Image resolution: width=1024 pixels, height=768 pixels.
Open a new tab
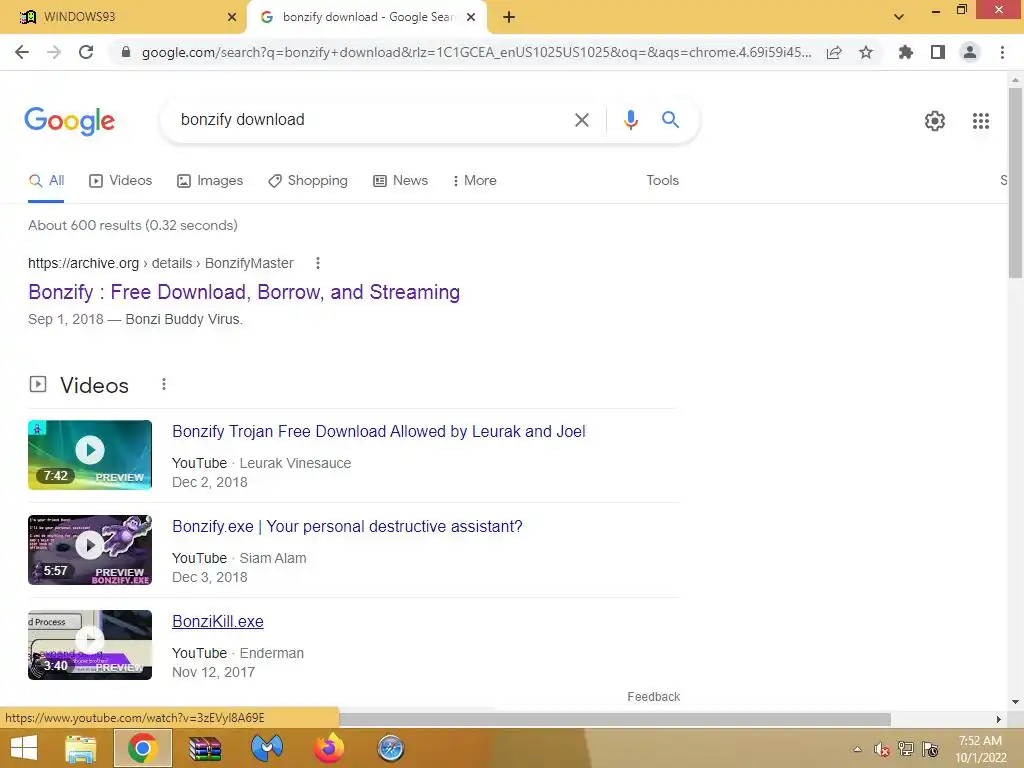point(509,17)
